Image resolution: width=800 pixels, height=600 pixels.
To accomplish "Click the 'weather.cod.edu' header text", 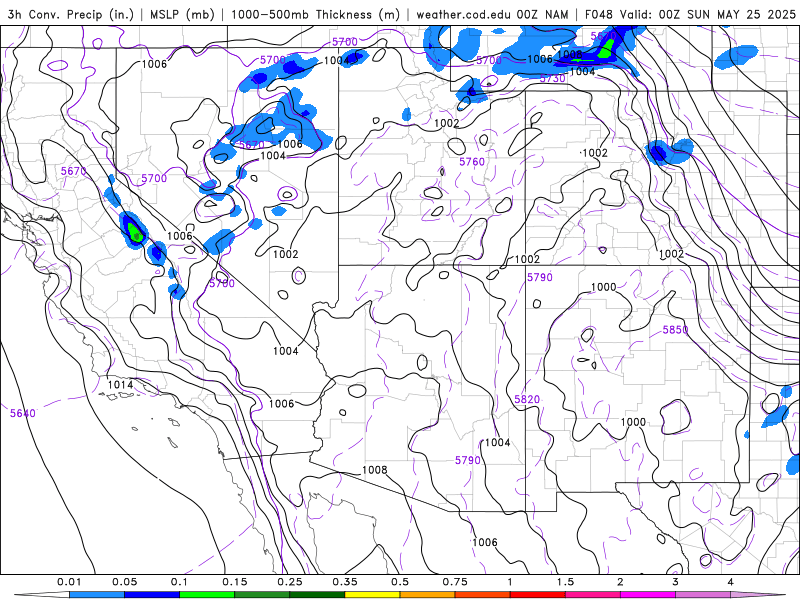I will 464,14.
